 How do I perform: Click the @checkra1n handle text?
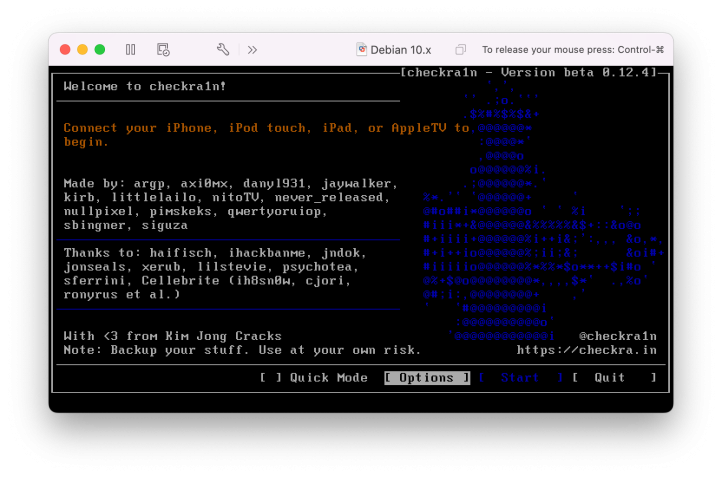pyautogui.click(x=617, y=336)
